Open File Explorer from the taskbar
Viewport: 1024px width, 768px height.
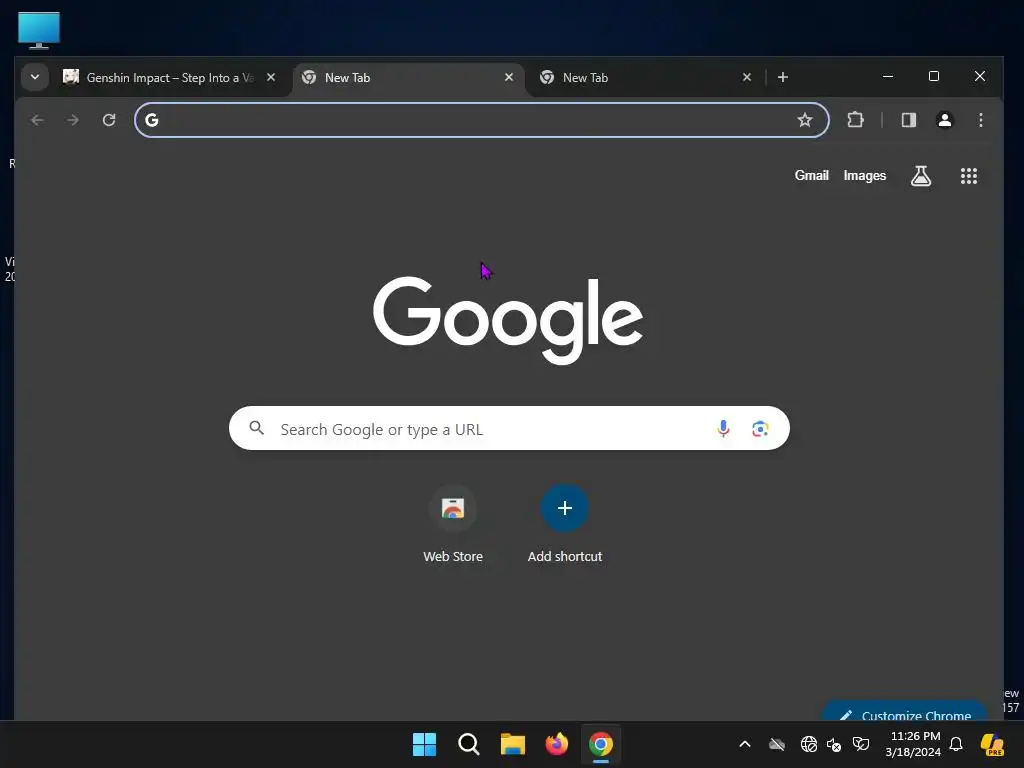click(513, 744)
